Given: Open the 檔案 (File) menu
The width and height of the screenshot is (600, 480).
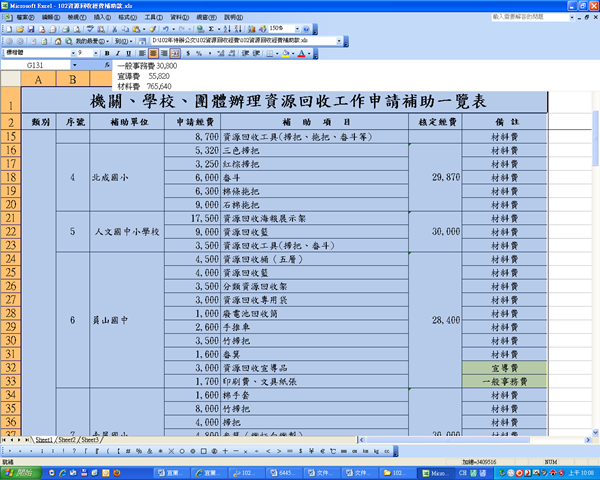Looking at the screenshot, I should [x=26, y=18].
